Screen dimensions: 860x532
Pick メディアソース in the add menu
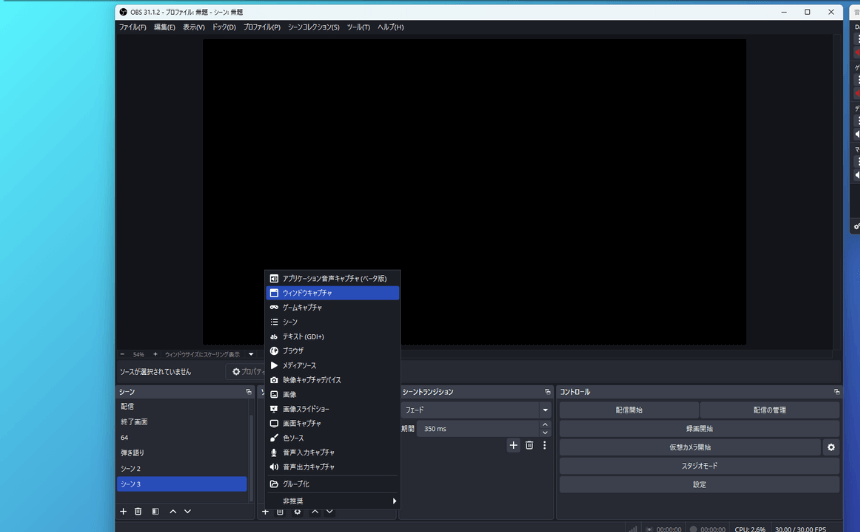point(298,365)
